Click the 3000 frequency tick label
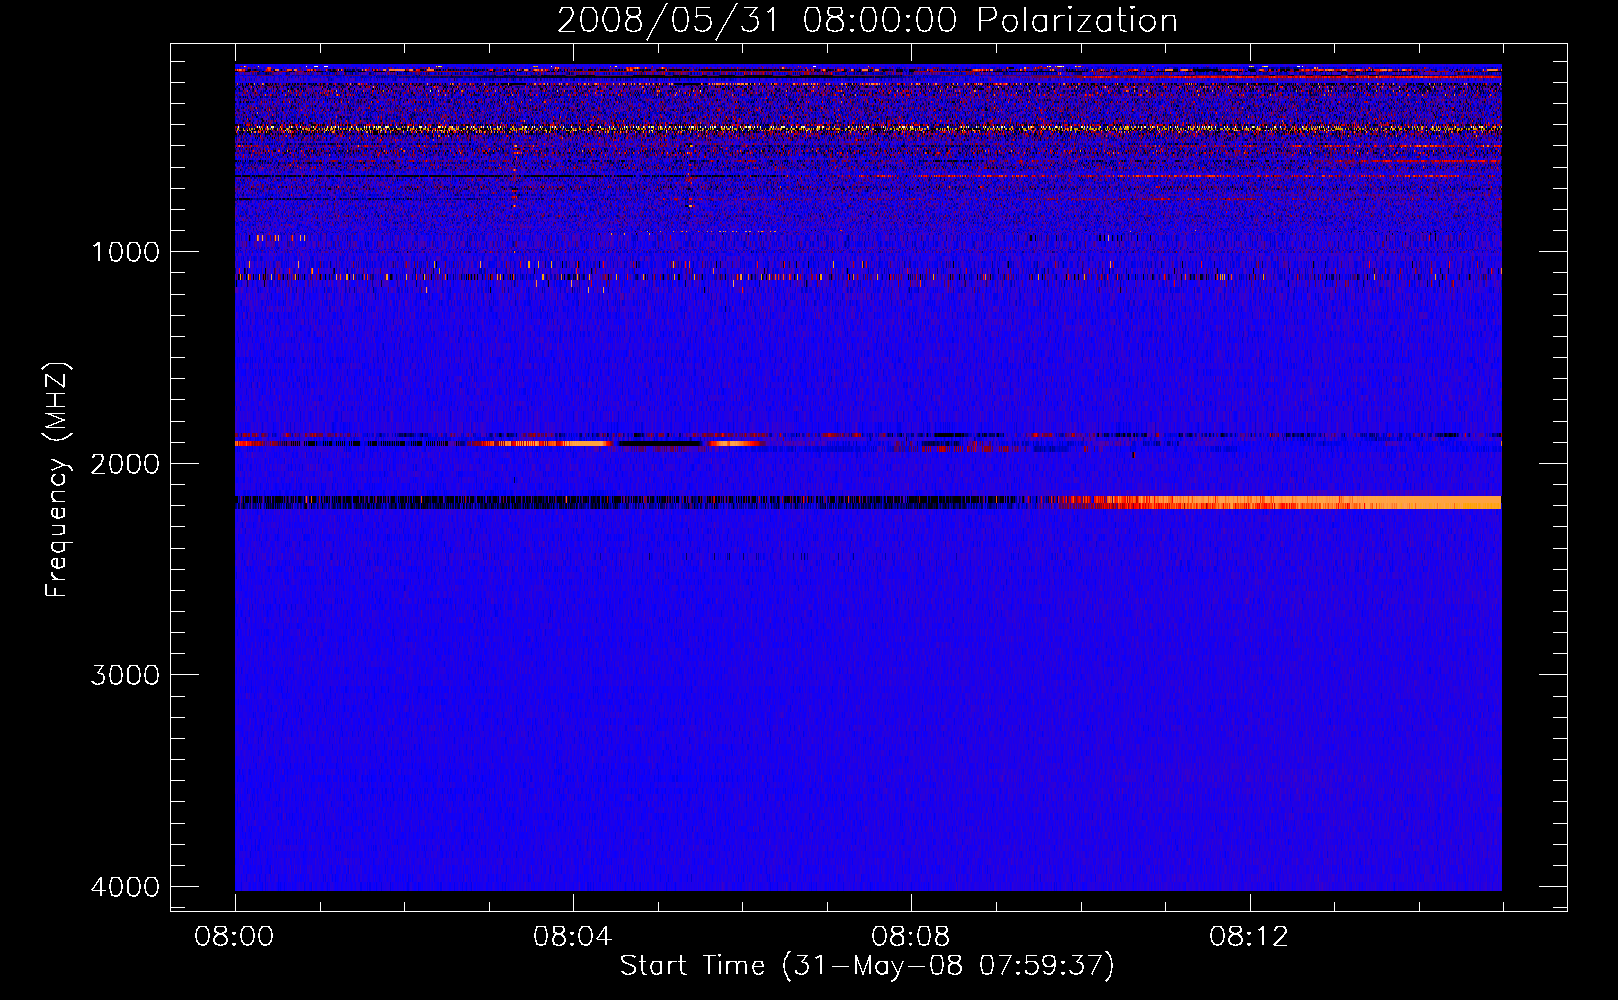The height and width of the screenshot is (1000, 1618). tap(125, 675)
